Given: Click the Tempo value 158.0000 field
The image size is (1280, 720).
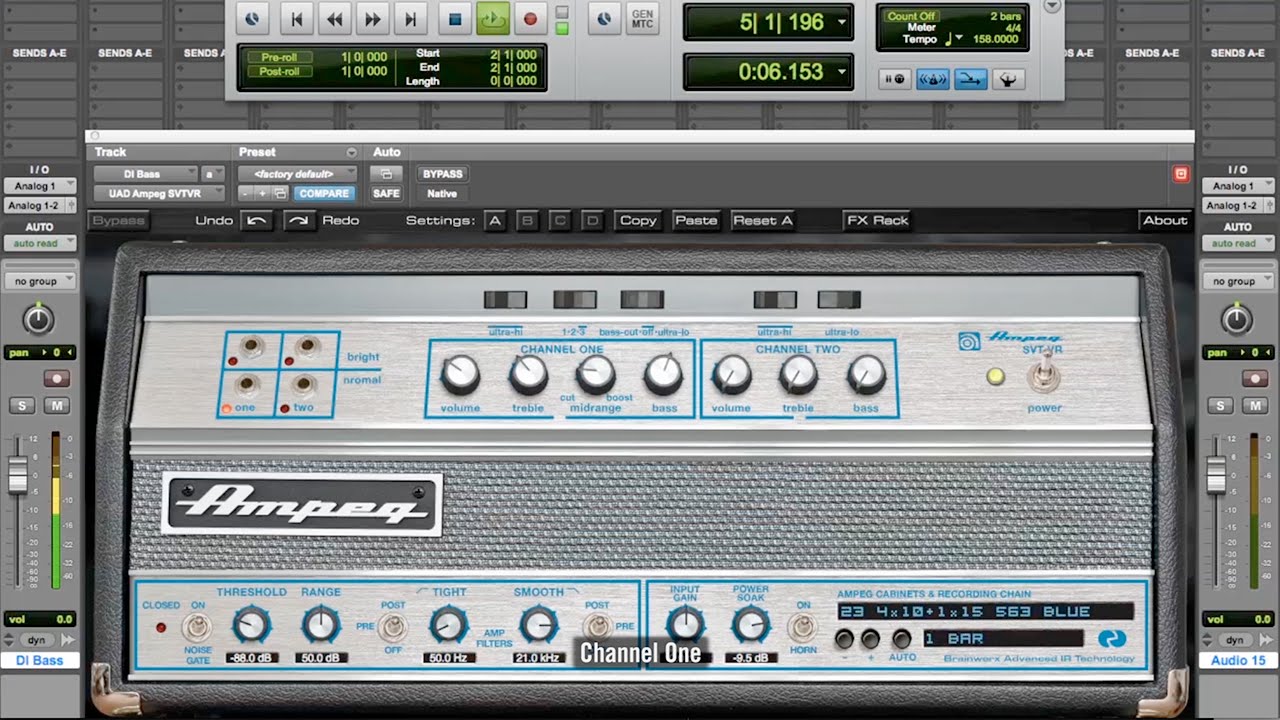Looking at the screenshot, I should coord(994,39).
